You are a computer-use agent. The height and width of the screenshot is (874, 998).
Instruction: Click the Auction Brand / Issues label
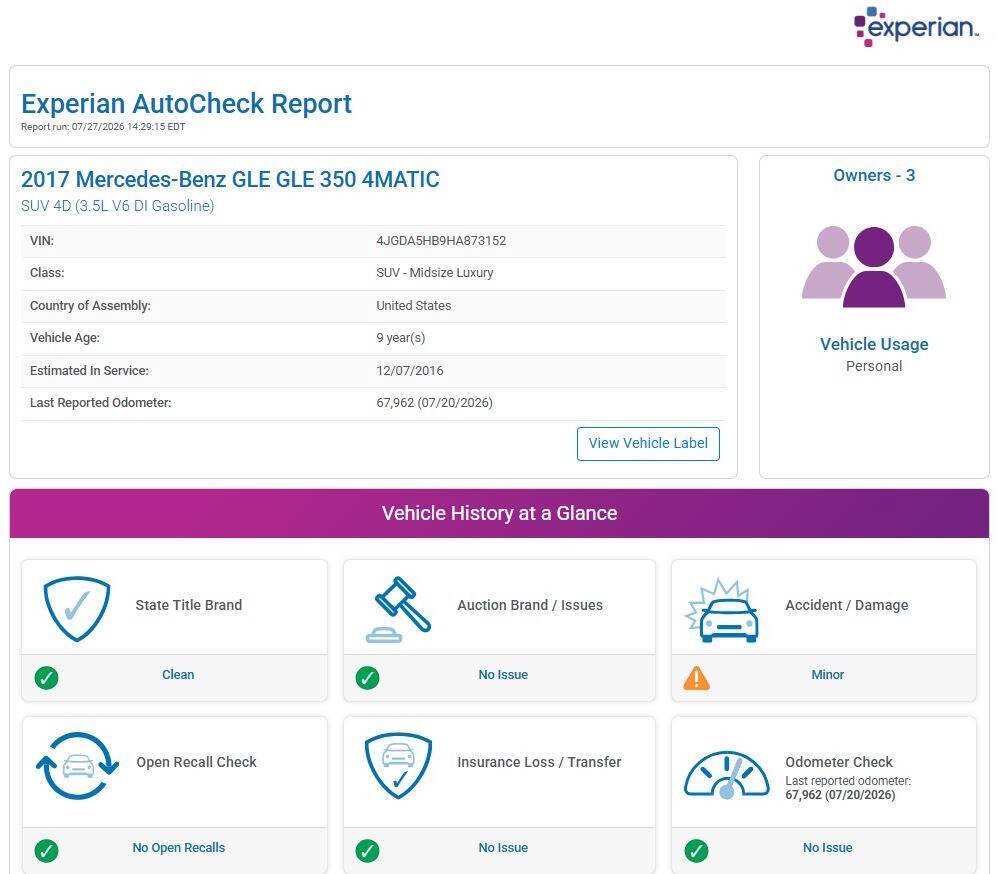(x=530, y=605)
